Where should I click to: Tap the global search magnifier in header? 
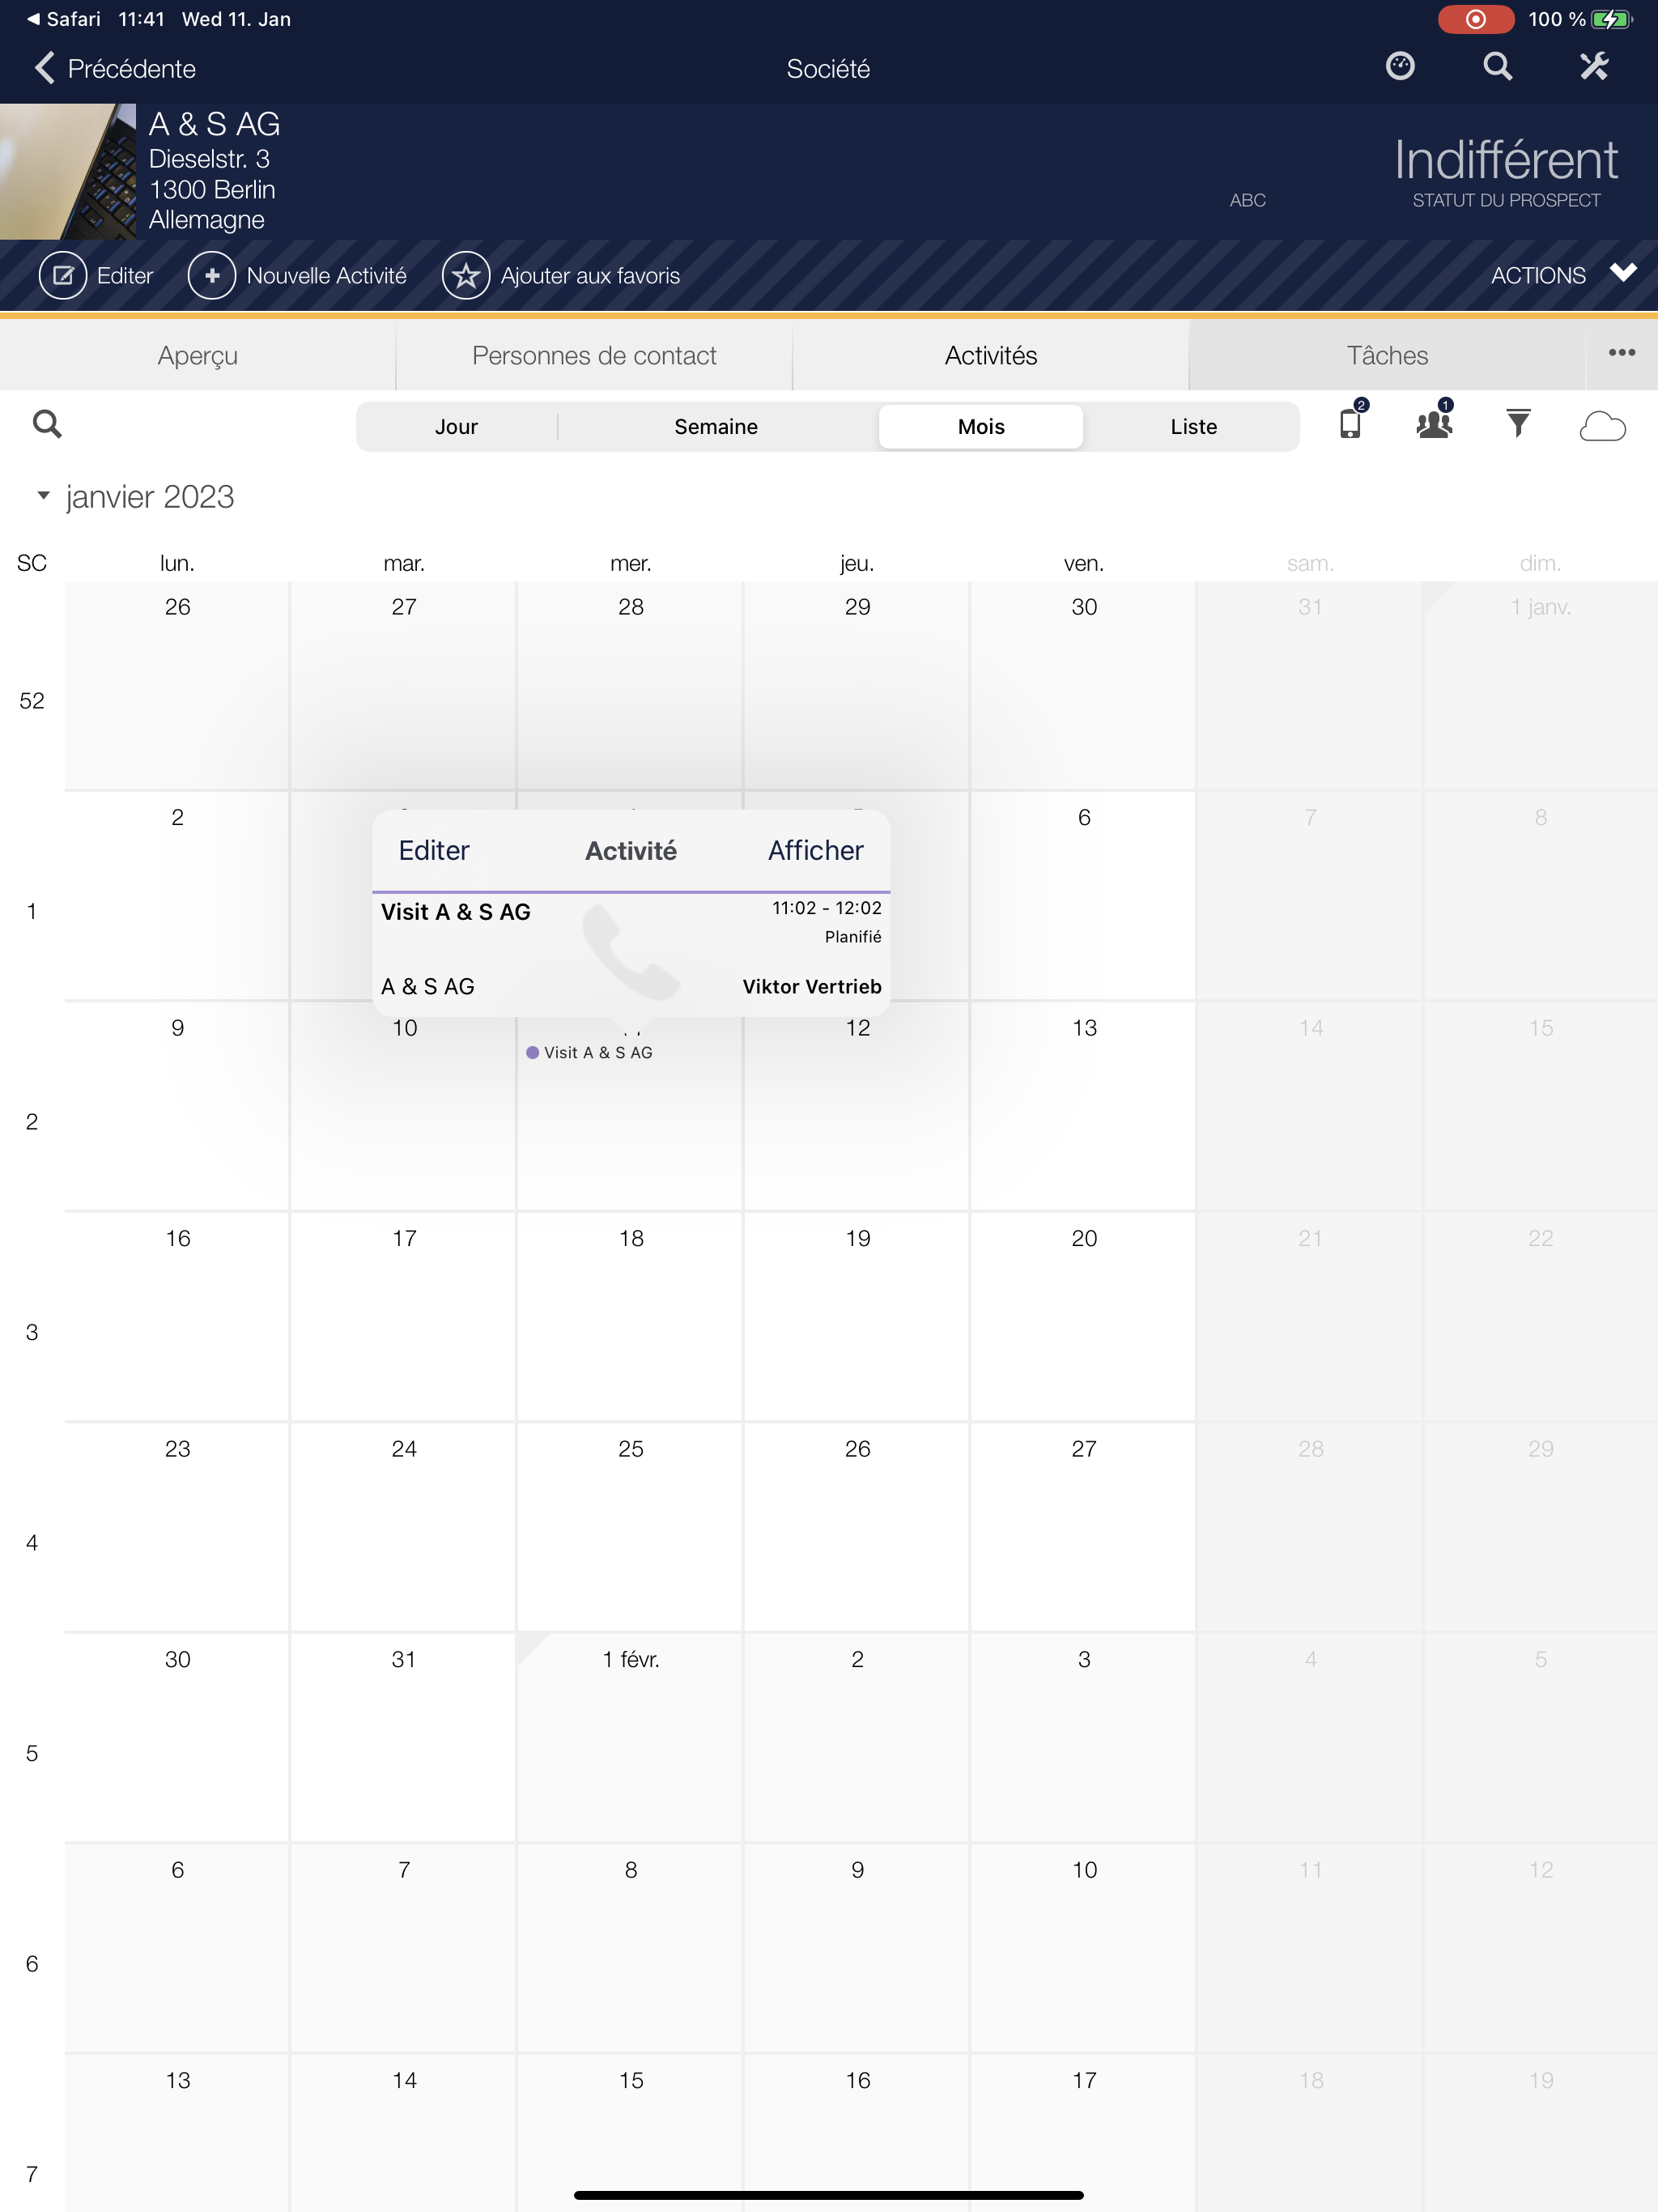[1497, 67]
